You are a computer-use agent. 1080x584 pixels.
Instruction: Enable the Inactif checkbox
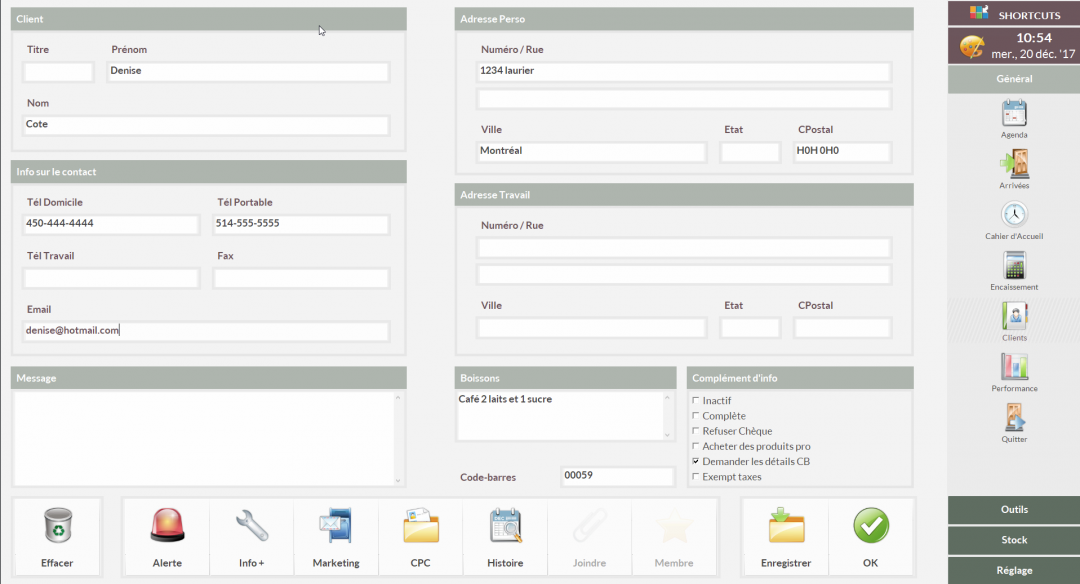point(696,401)
